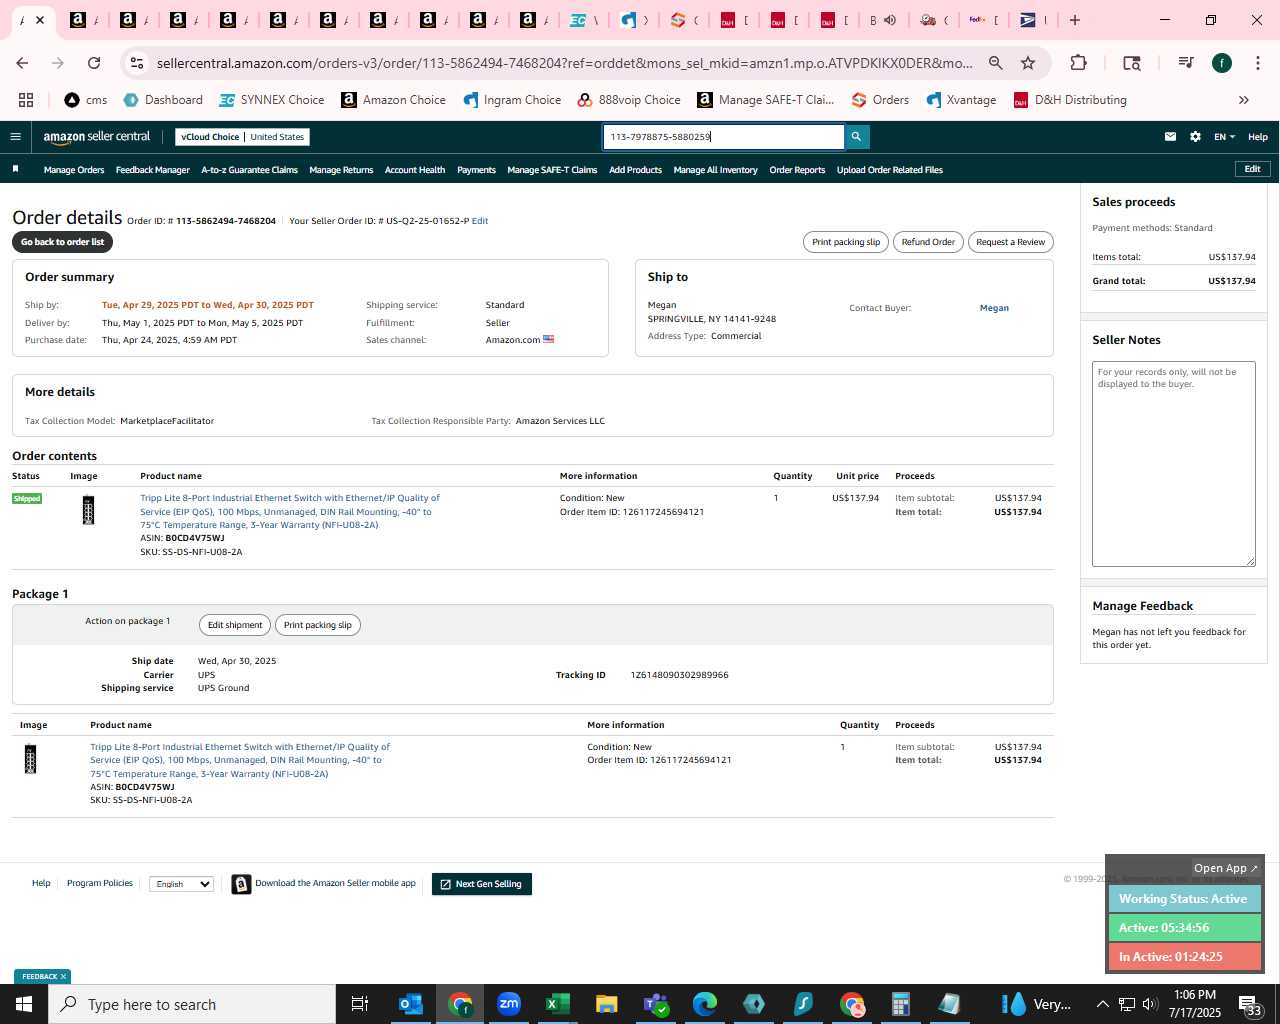Open Account Health menu item

click(x=415, y=170)
